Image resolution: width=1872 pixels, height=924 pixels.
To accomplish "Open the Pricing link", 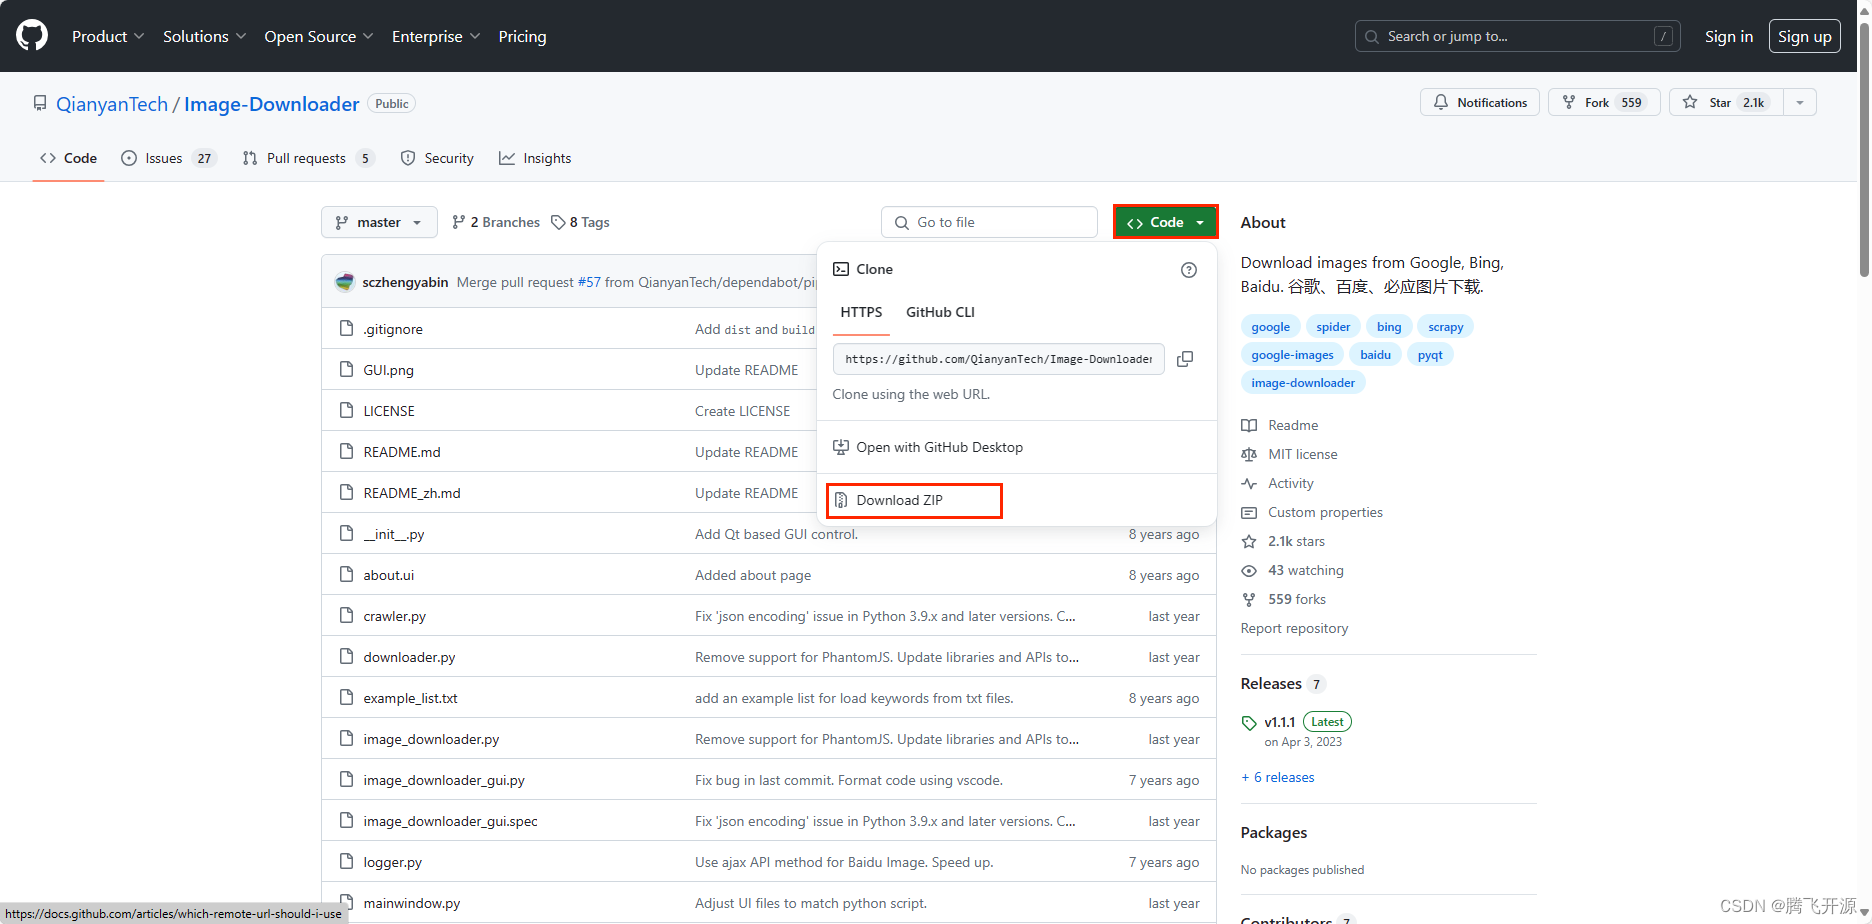I will [x=522, y=36].
